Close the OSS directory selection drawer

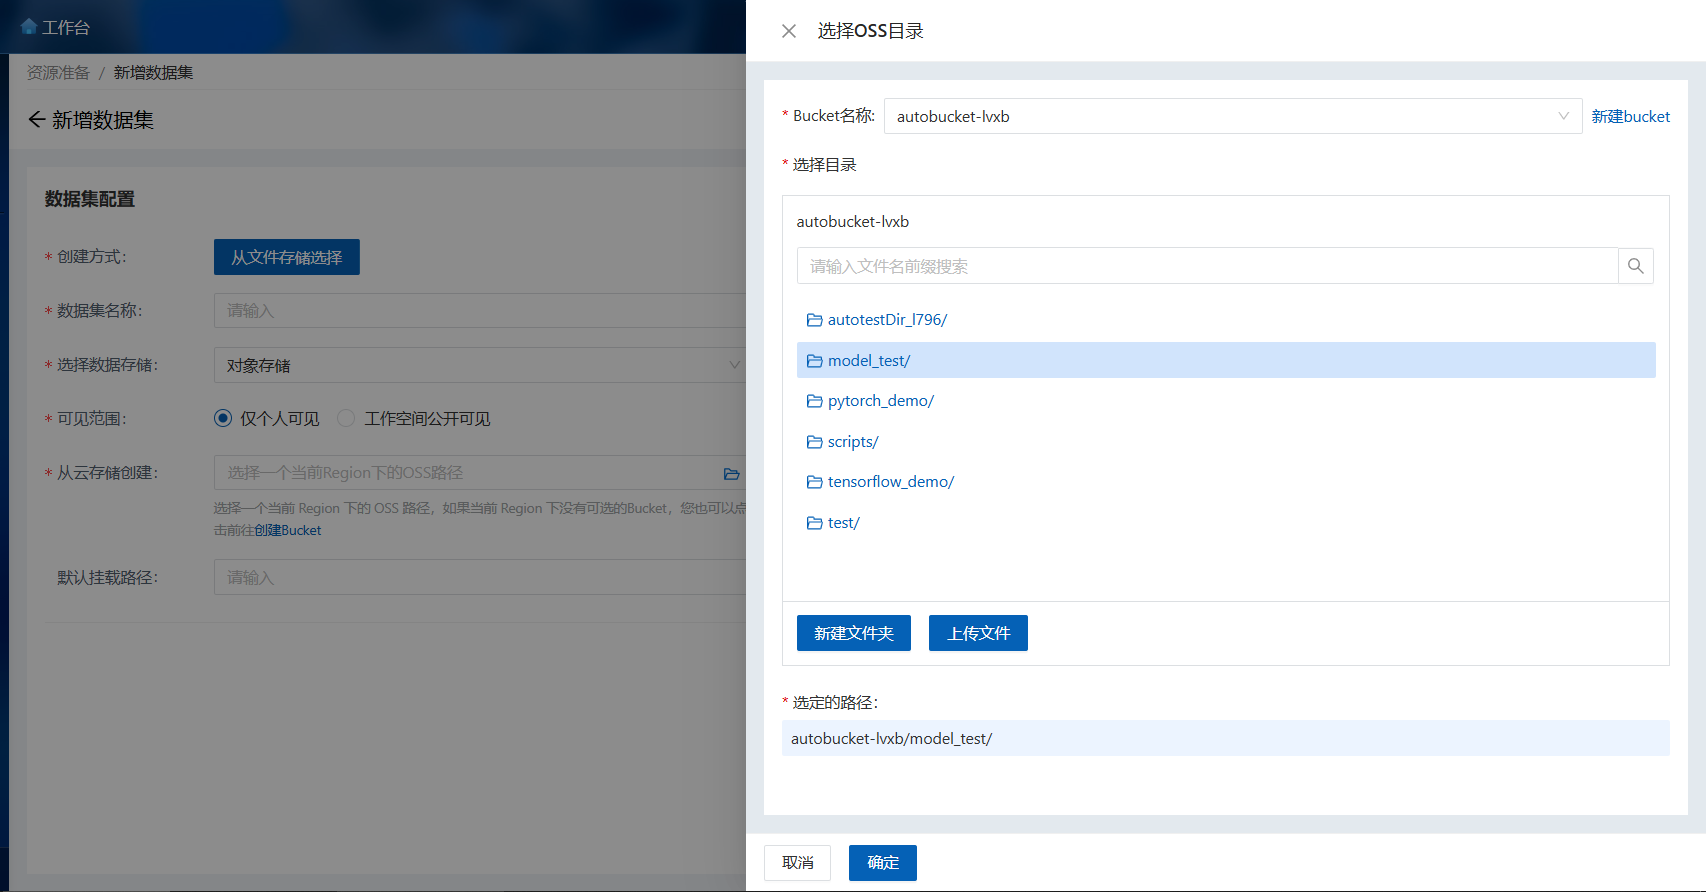tap(789, 31)
